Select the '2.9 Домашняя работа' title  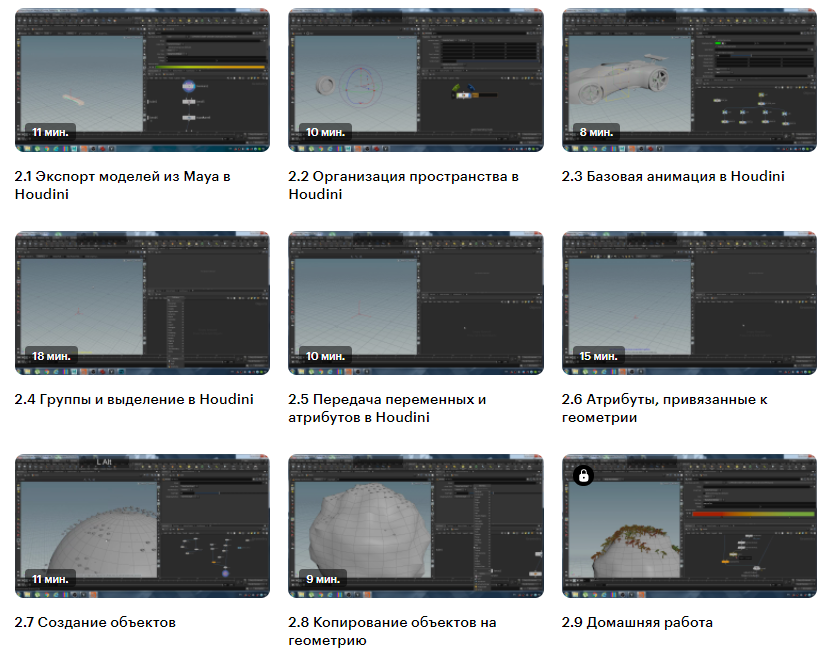pos(637,623)
